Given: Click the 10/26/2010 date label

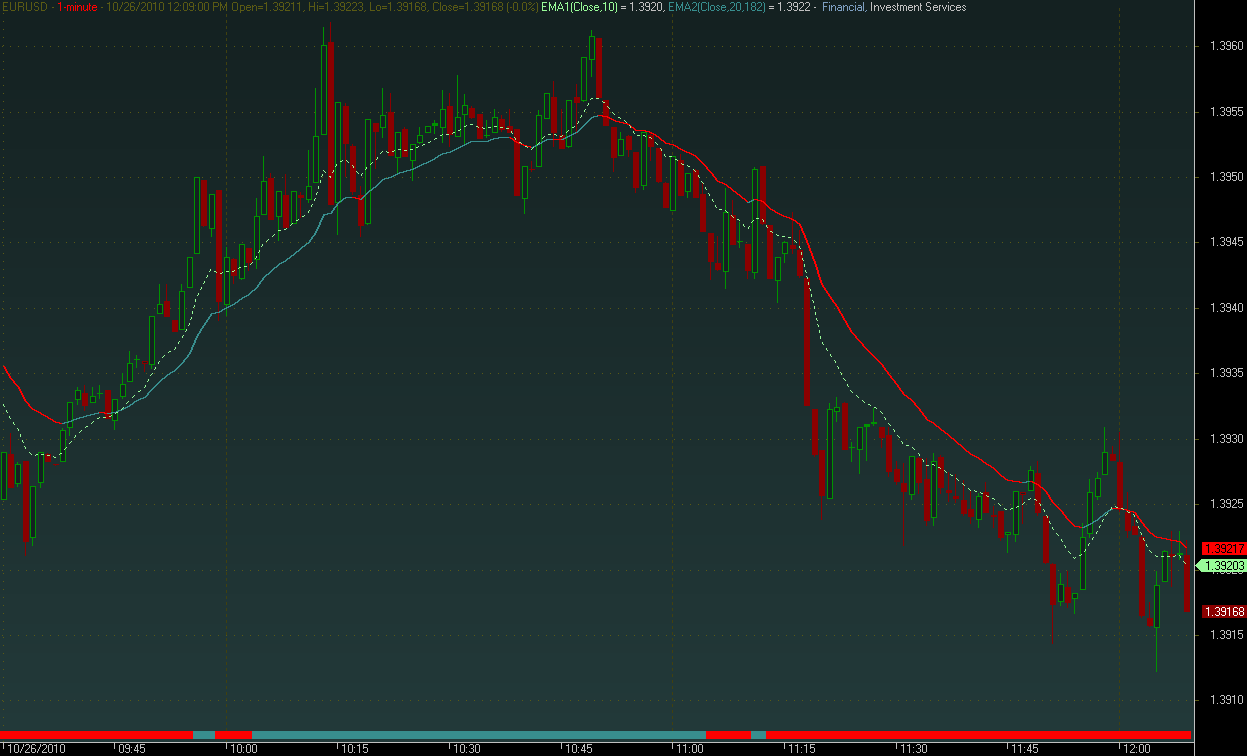Looking at the screenshot, I should pos(37,748).
